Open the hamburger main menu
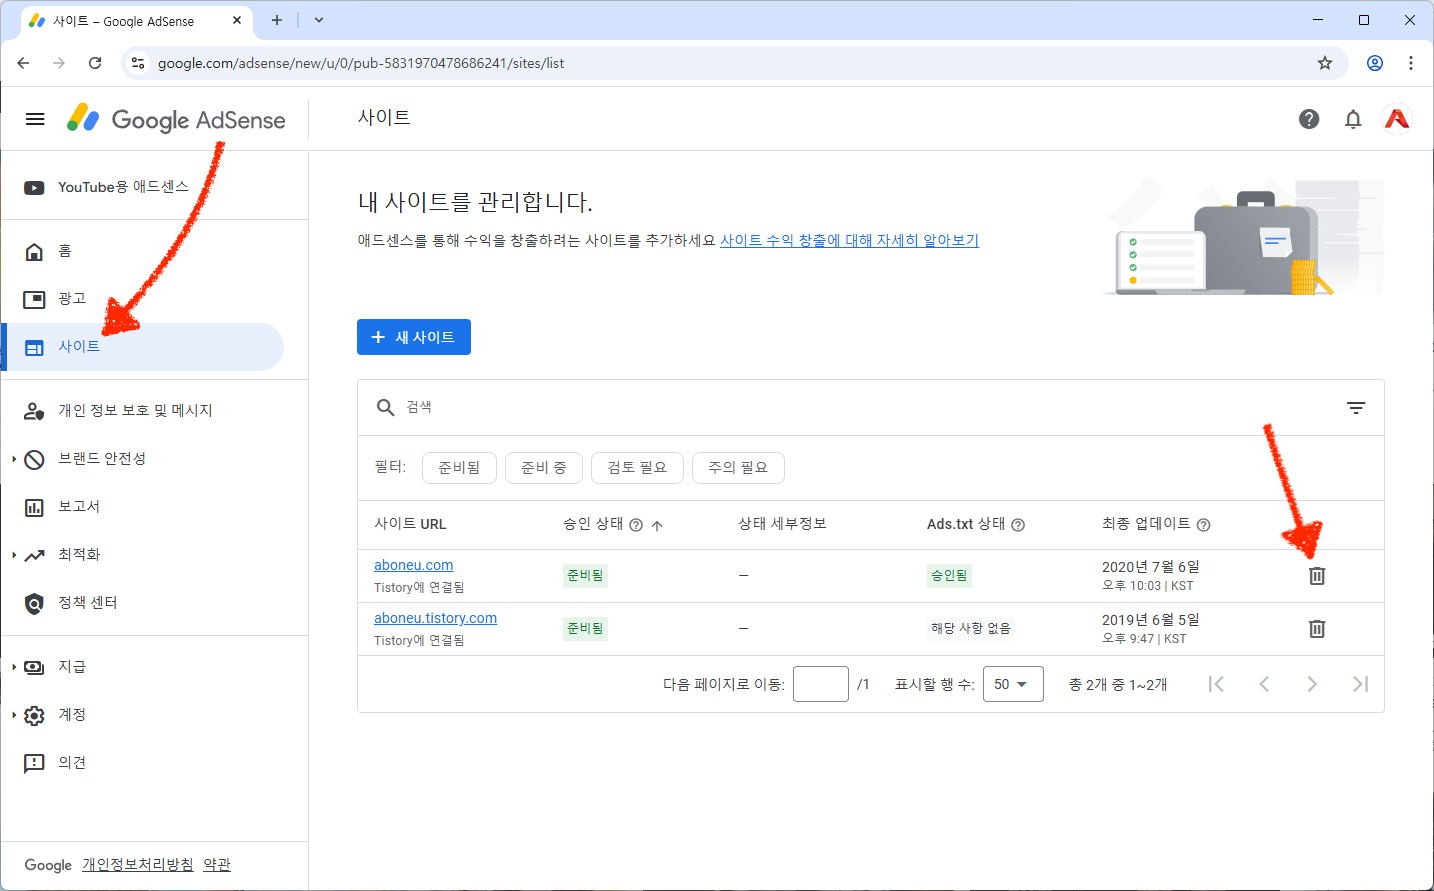 click(35, 119)
